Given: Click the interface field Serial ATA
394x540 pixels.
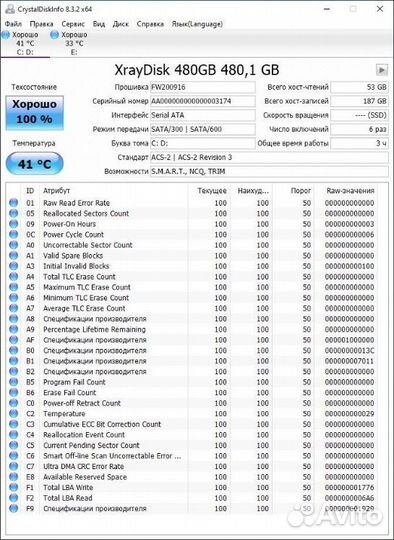Looking at the screenshot, I should 203,115.
